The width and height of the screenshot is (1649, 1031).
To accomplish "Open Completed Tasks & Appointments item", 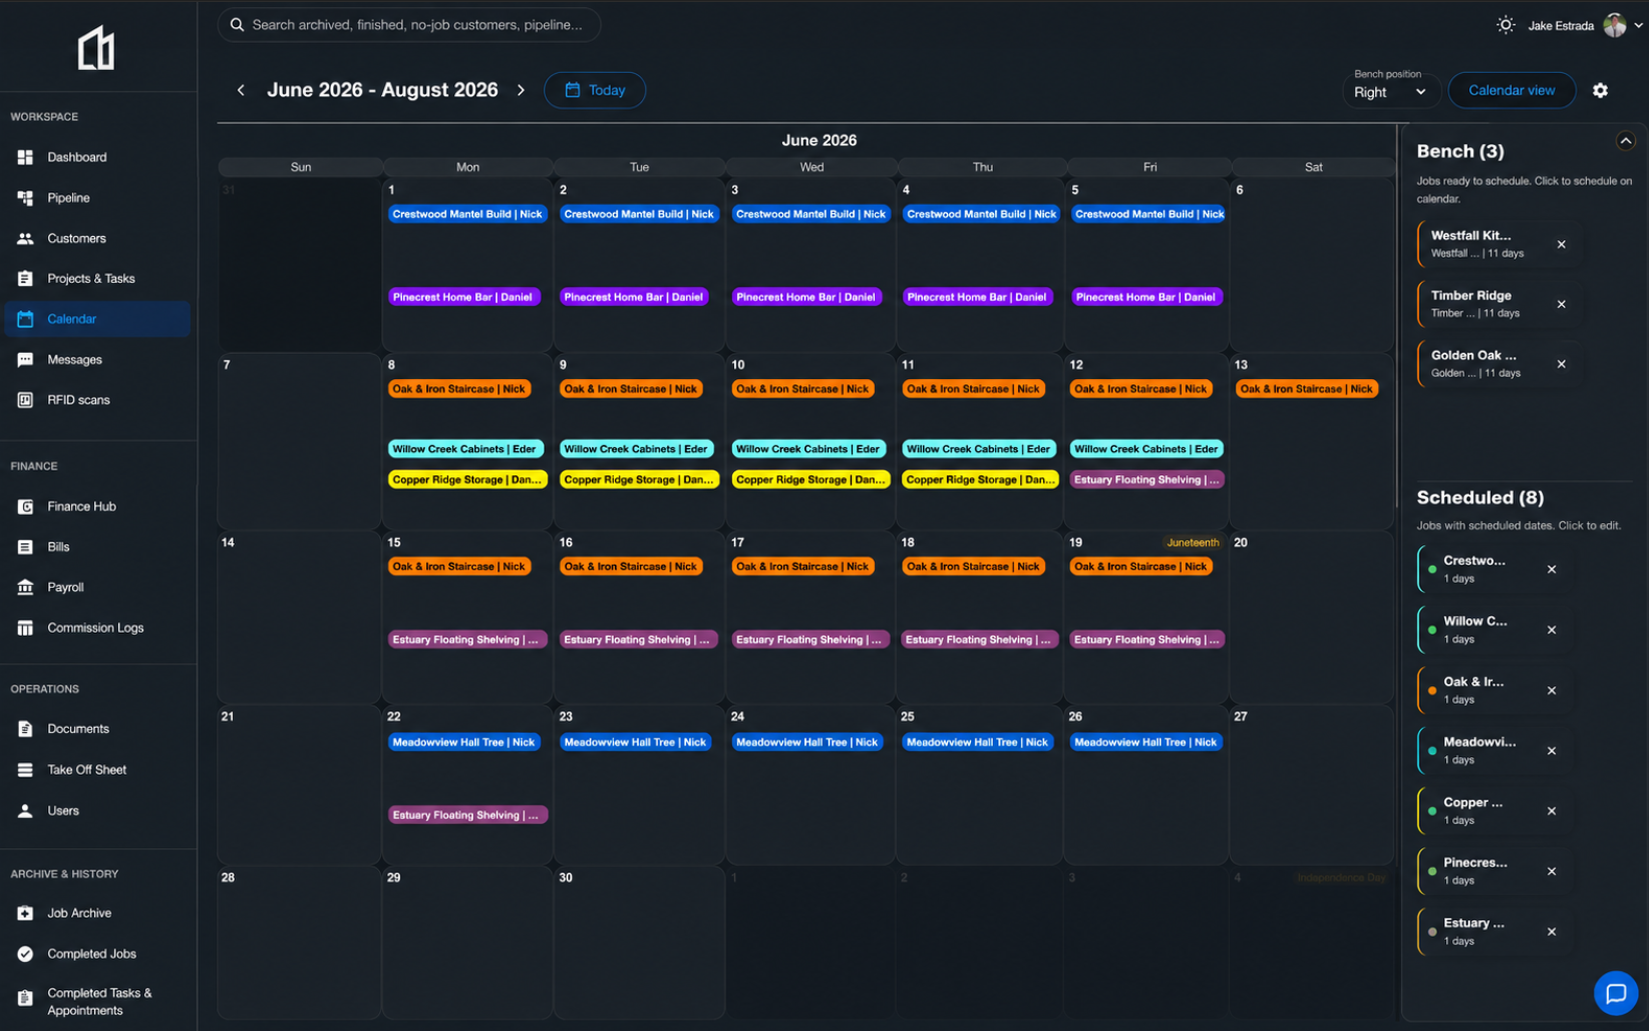I will (x=97, y=1001).
